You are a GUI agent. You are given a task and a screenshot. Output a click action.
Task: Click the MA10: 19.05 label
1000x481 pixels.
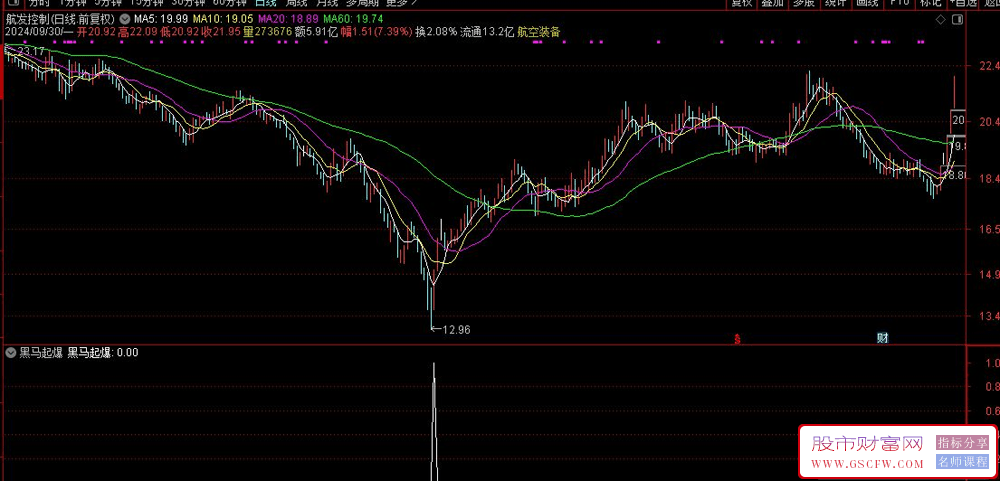coord(222,20)
